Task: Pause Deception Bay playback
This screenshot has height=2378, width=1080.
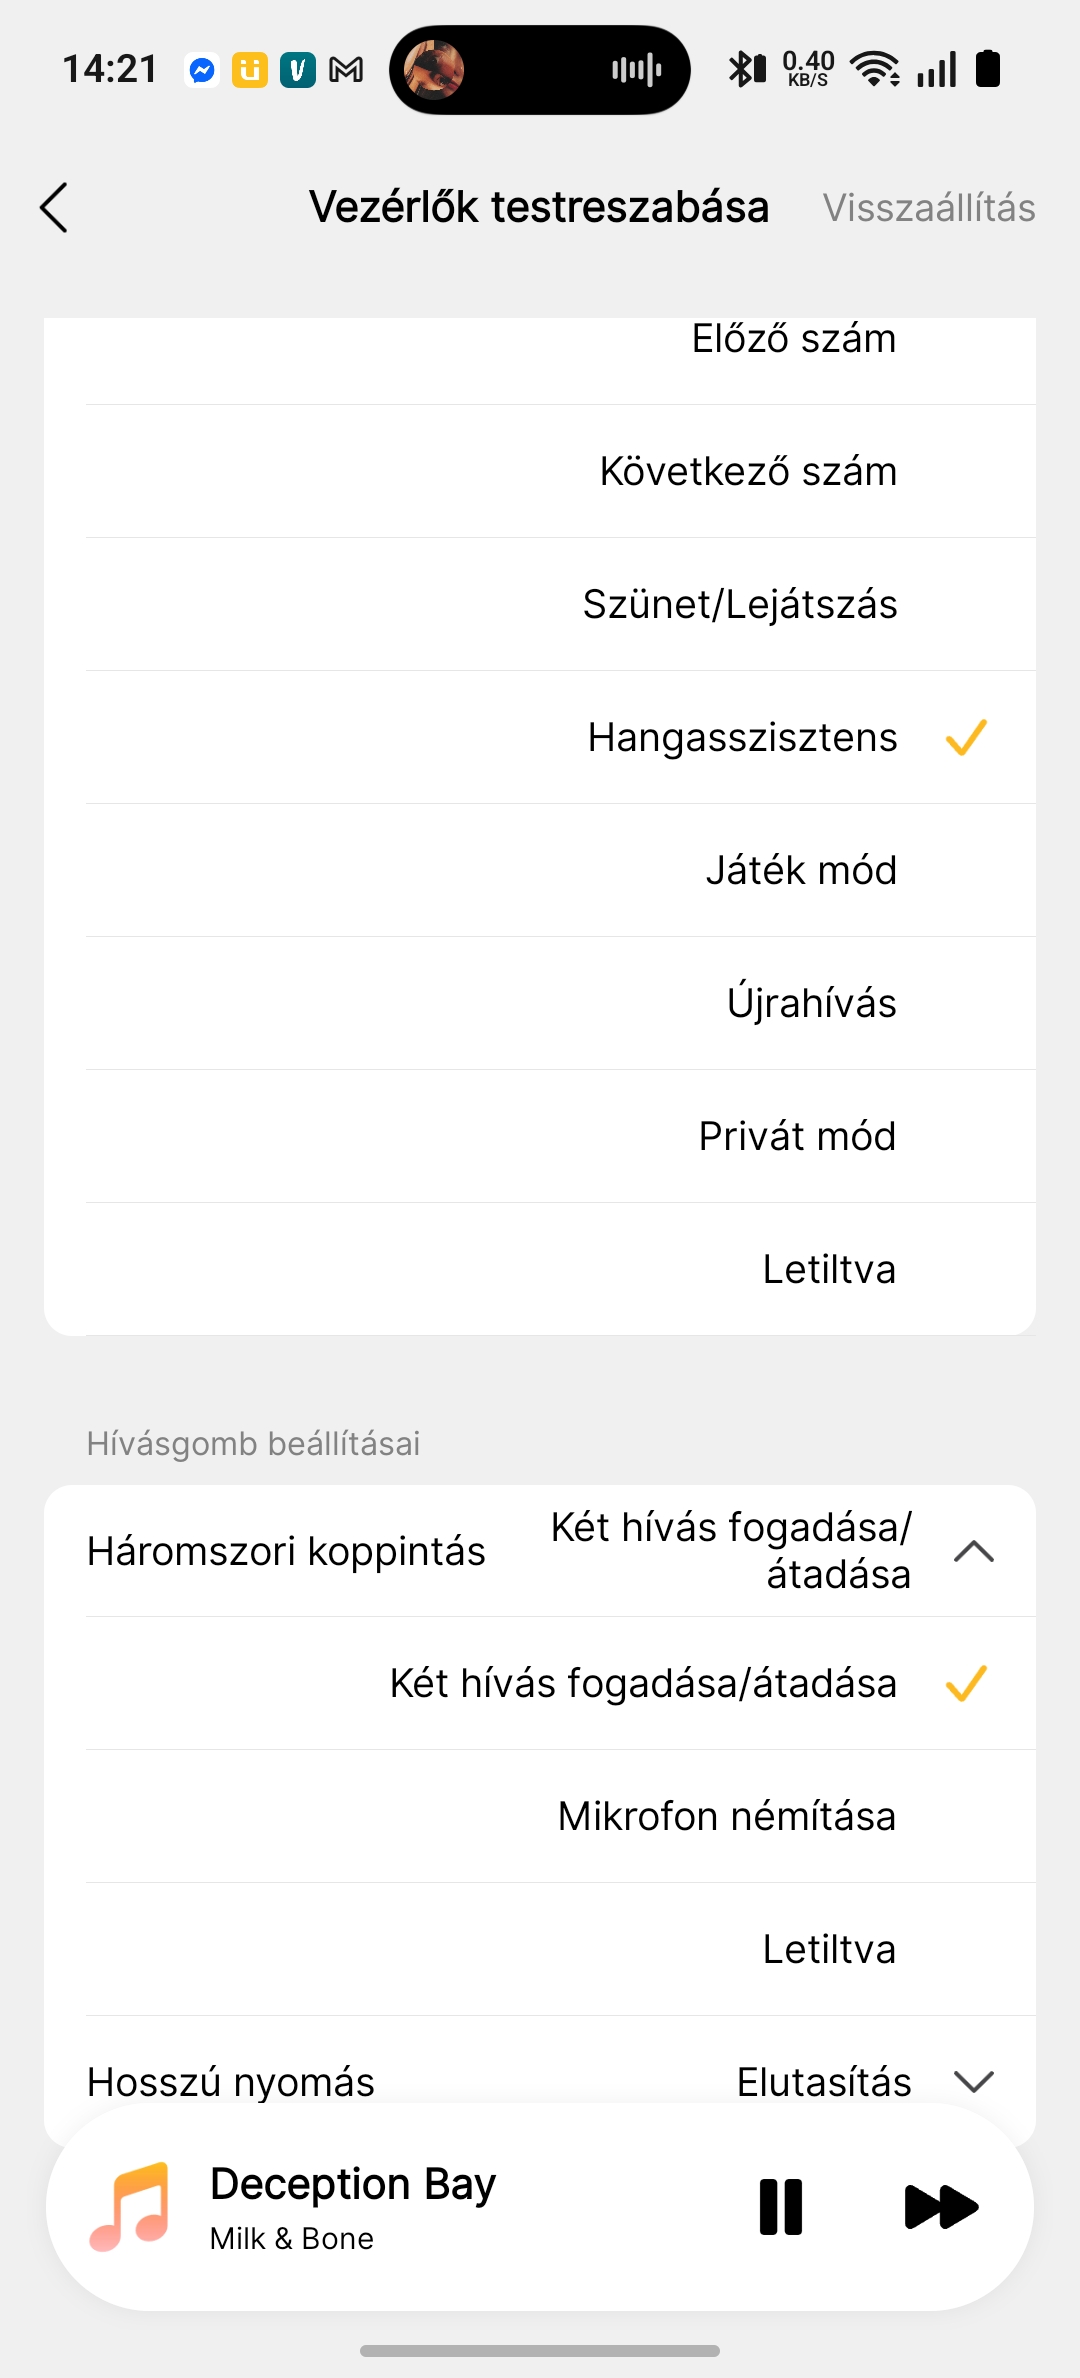Action: (x=781, y=2206)
